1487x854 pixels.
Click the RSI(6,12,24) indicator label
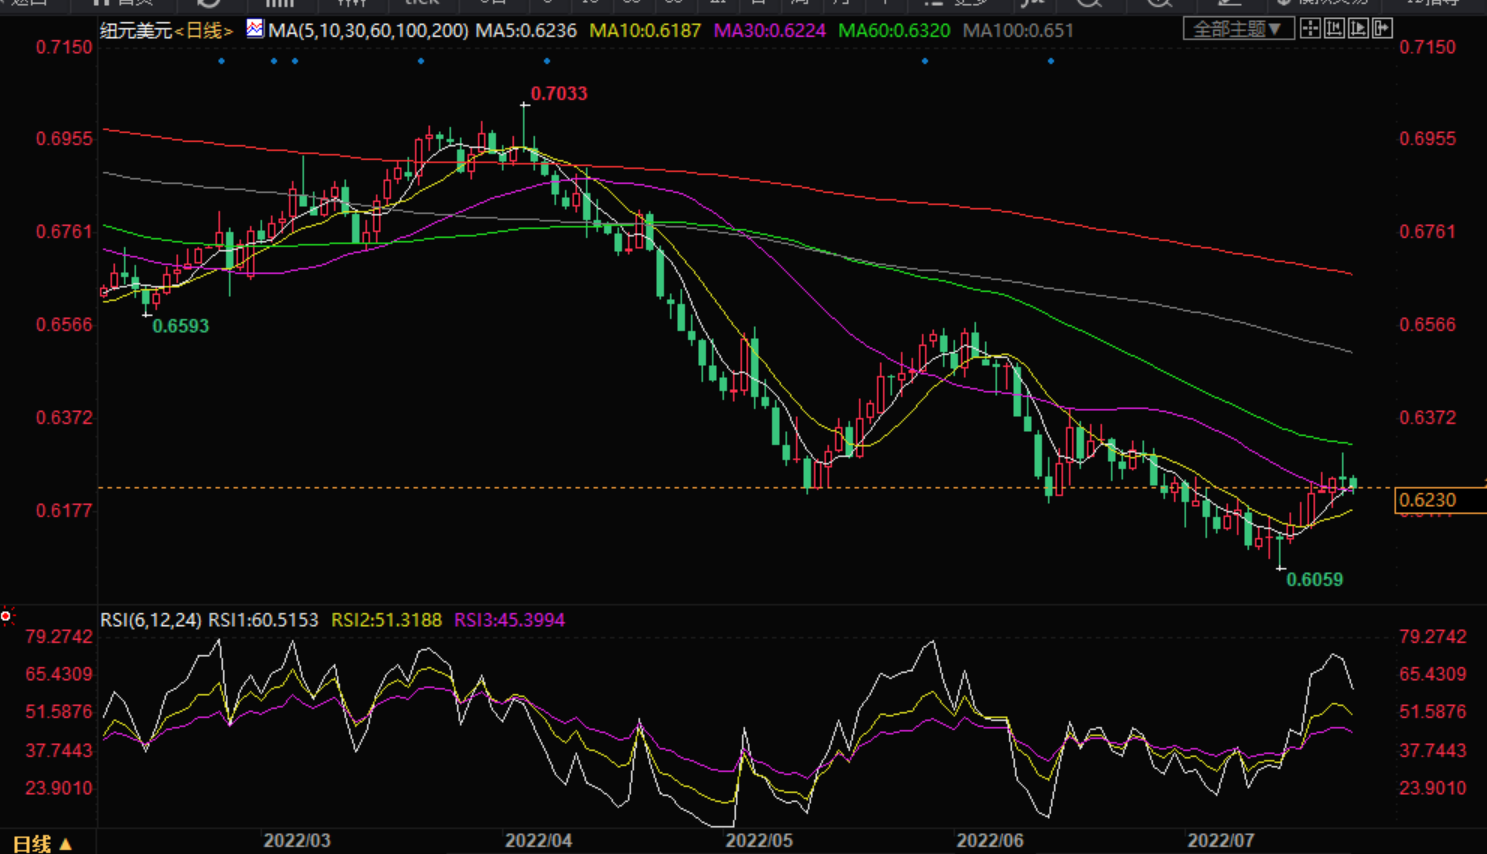(x=150, y=620)
